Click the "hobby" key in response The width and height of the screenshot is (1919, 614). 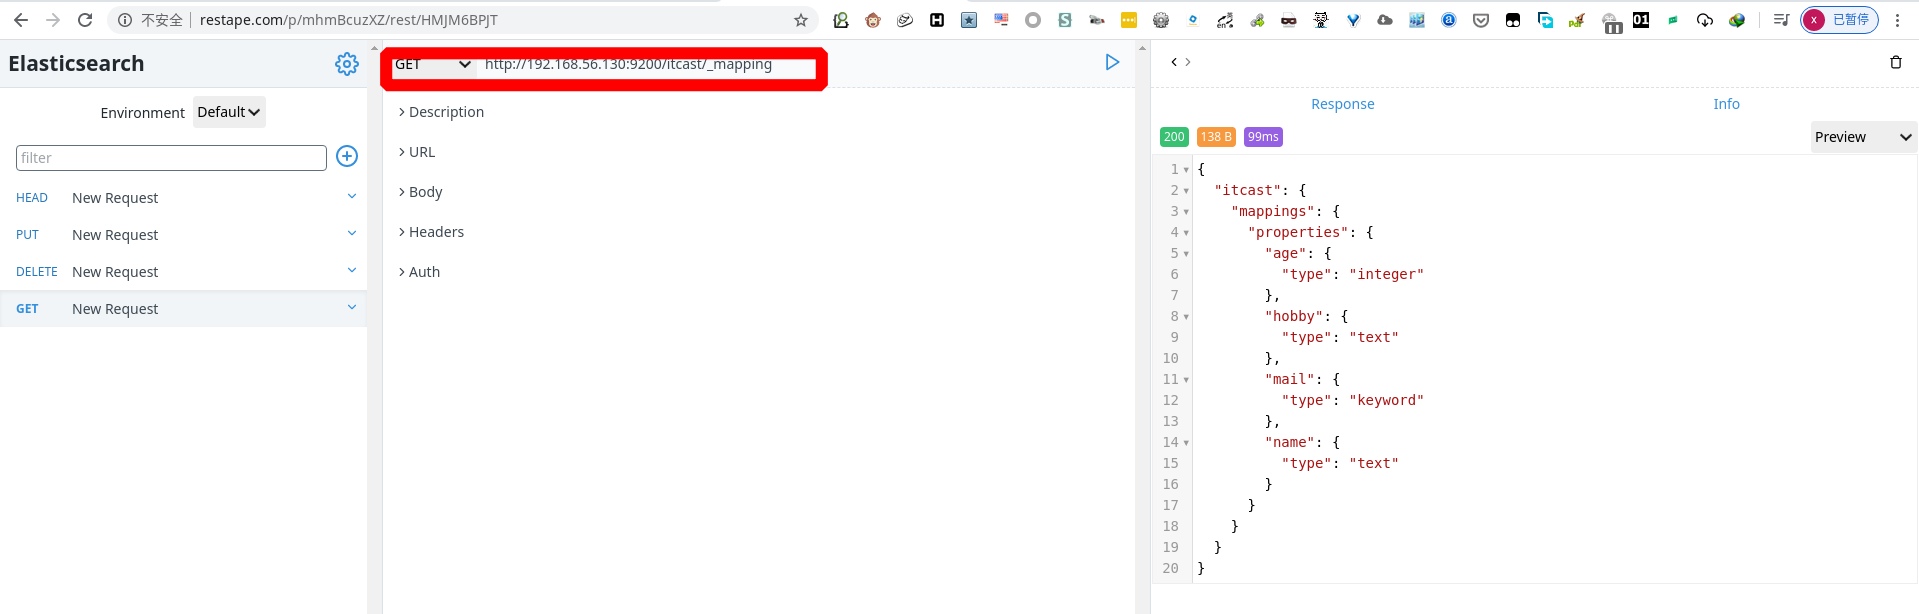[x=1294, y=316]
